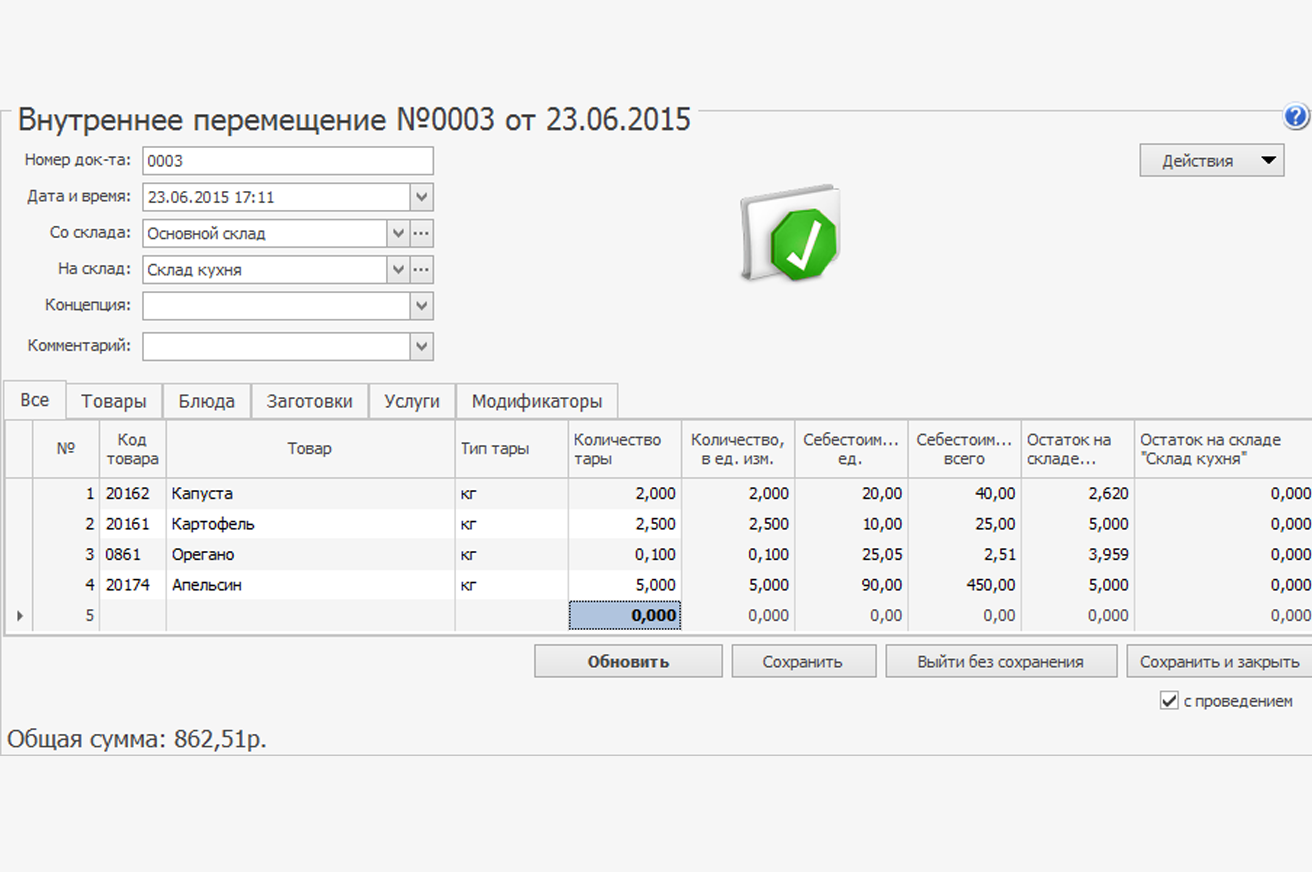Expand the Концепция dropdown arrow

[x=422, y=306]
